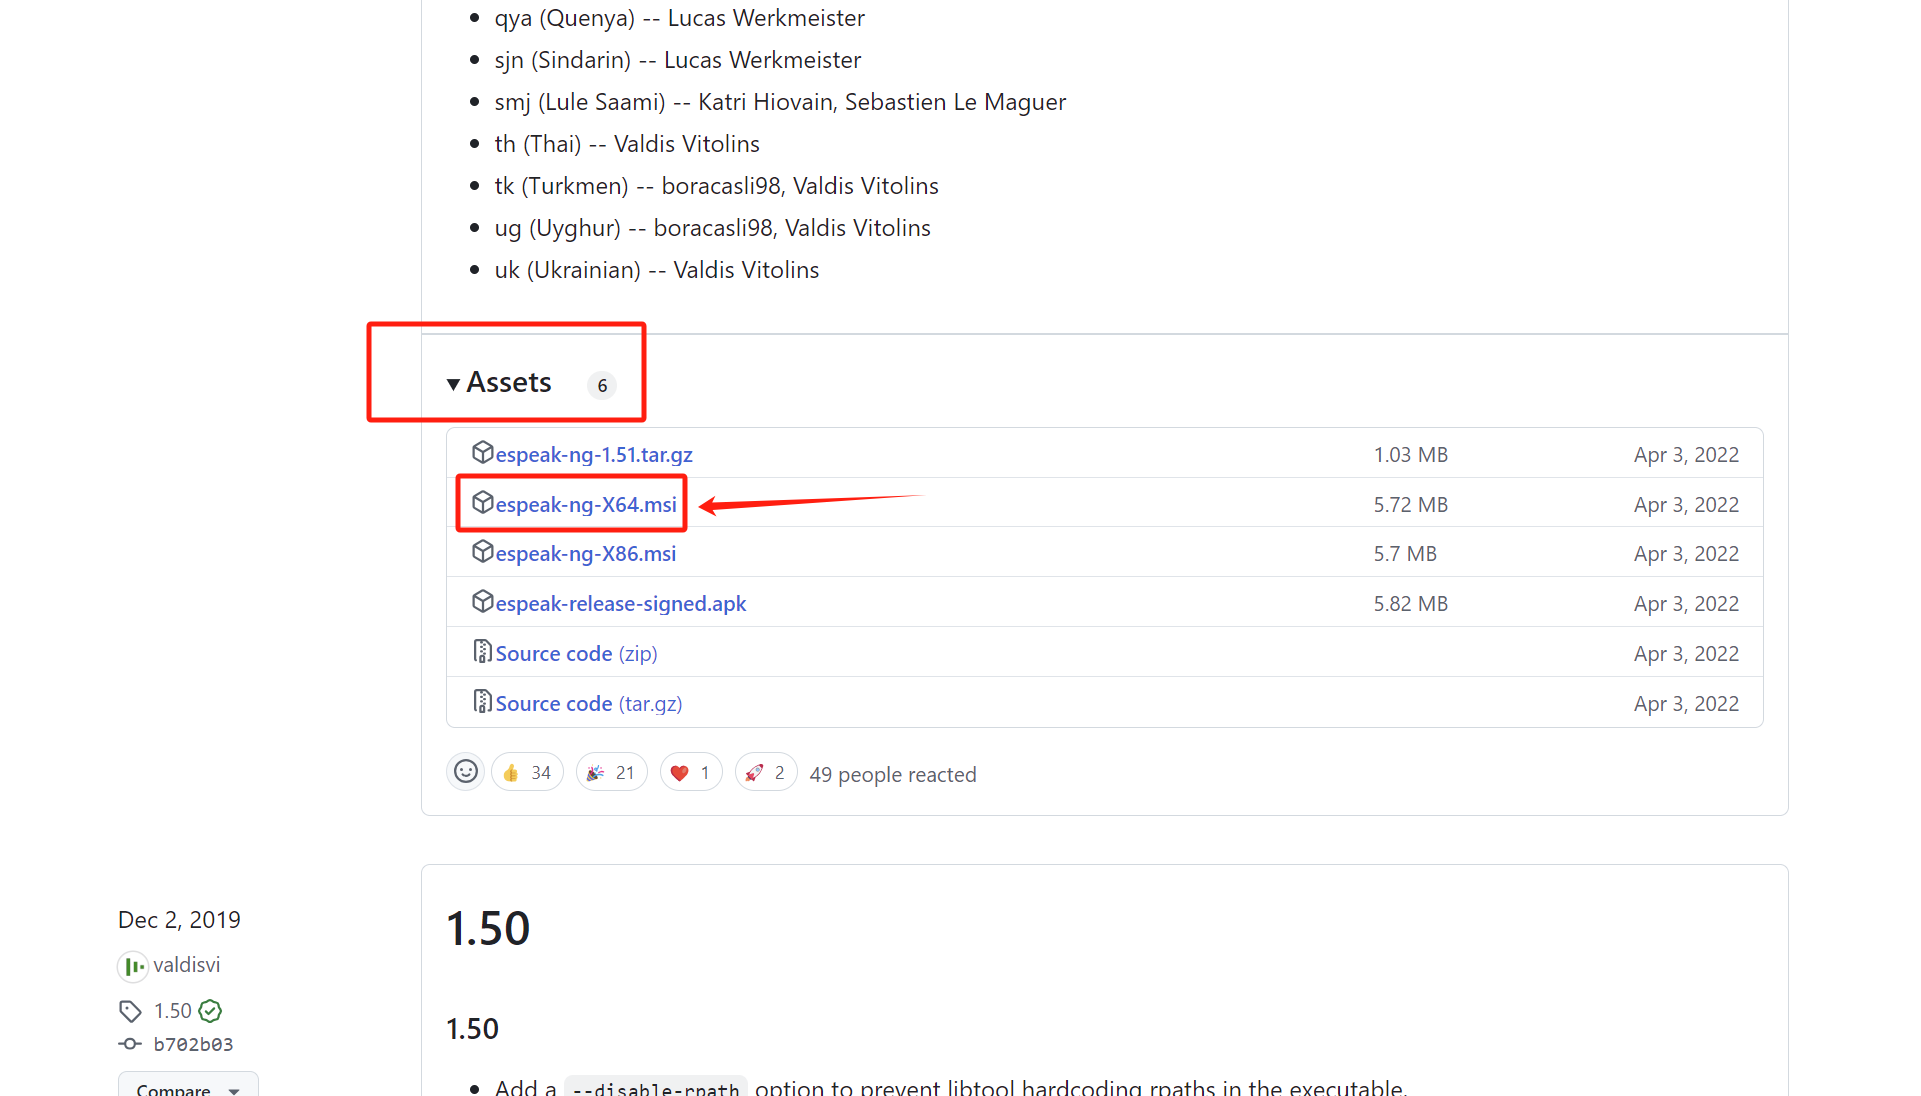Screen dimensions: 1921x1096
Task: Click the zip file icon beside Source code (zip)
Action: 482,652
